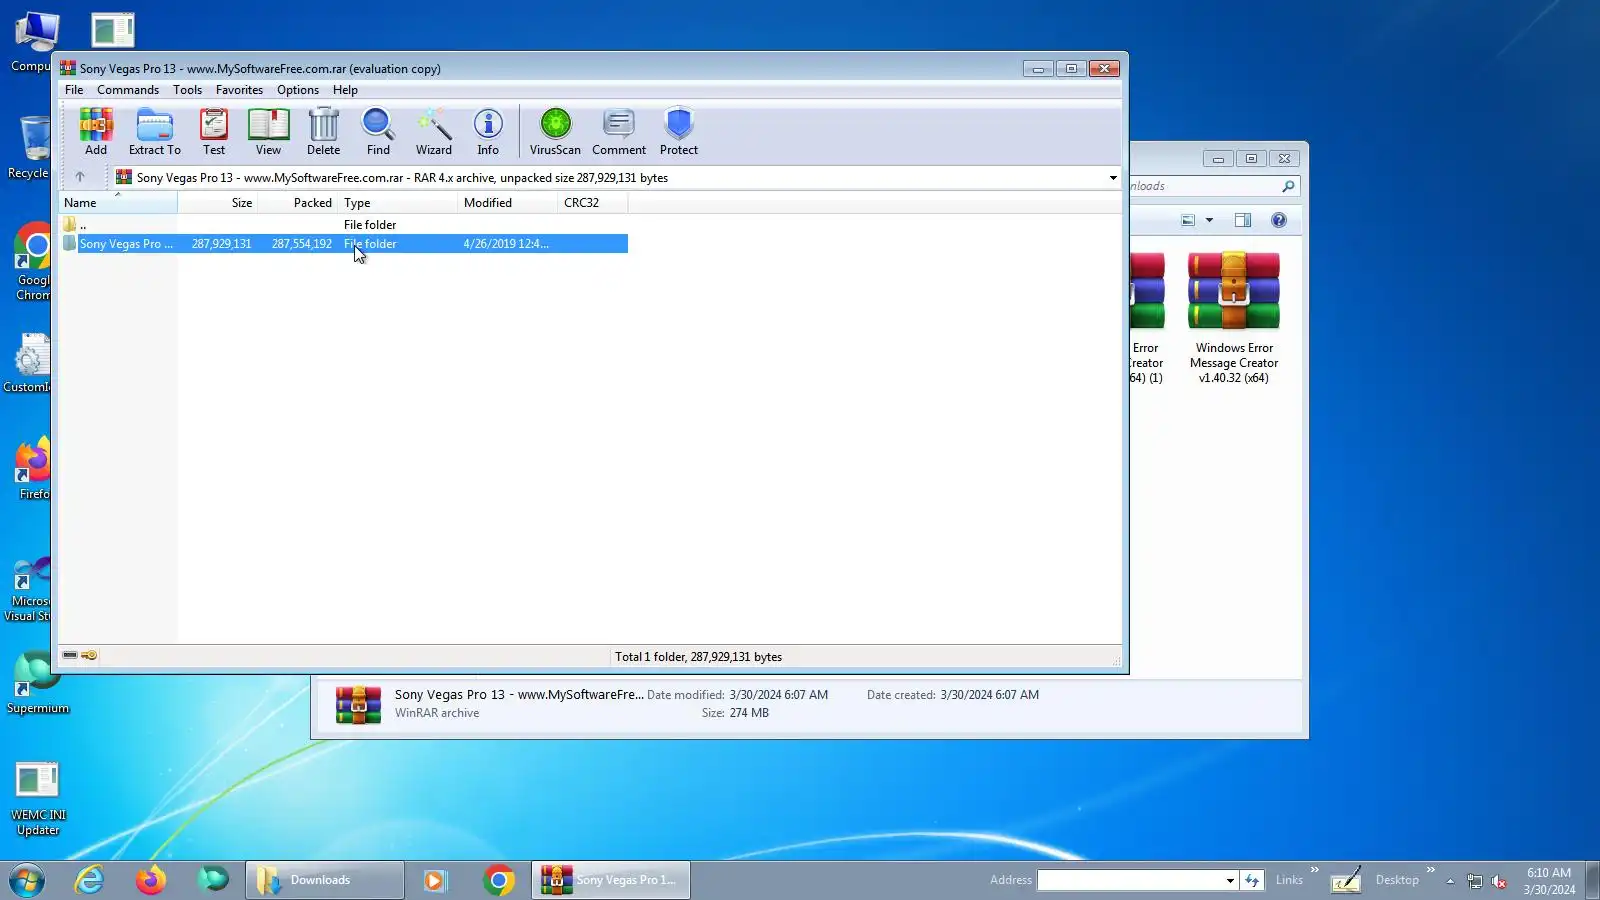The image size is (1600, 900).
Task: Open the Commands menu
Action: click(x=128, y=90)
